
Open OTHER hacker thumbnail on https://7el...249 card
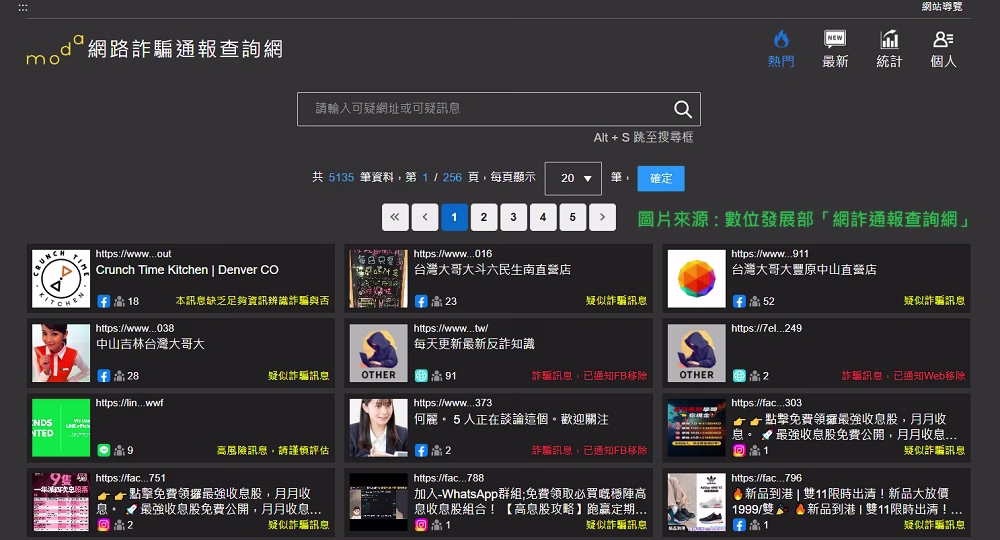pos(696,353)
